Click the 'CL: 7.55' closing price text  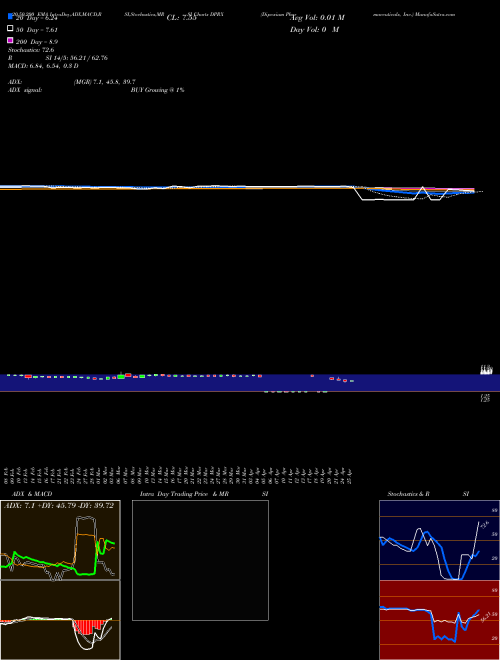point(181,18)
